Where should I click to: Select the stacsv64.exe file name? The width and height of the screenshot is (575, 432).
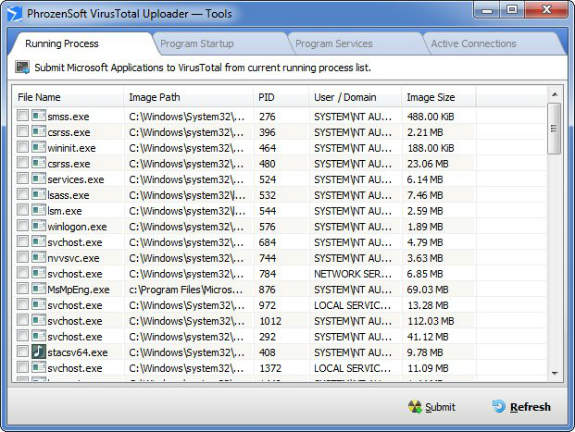point(77,353)
